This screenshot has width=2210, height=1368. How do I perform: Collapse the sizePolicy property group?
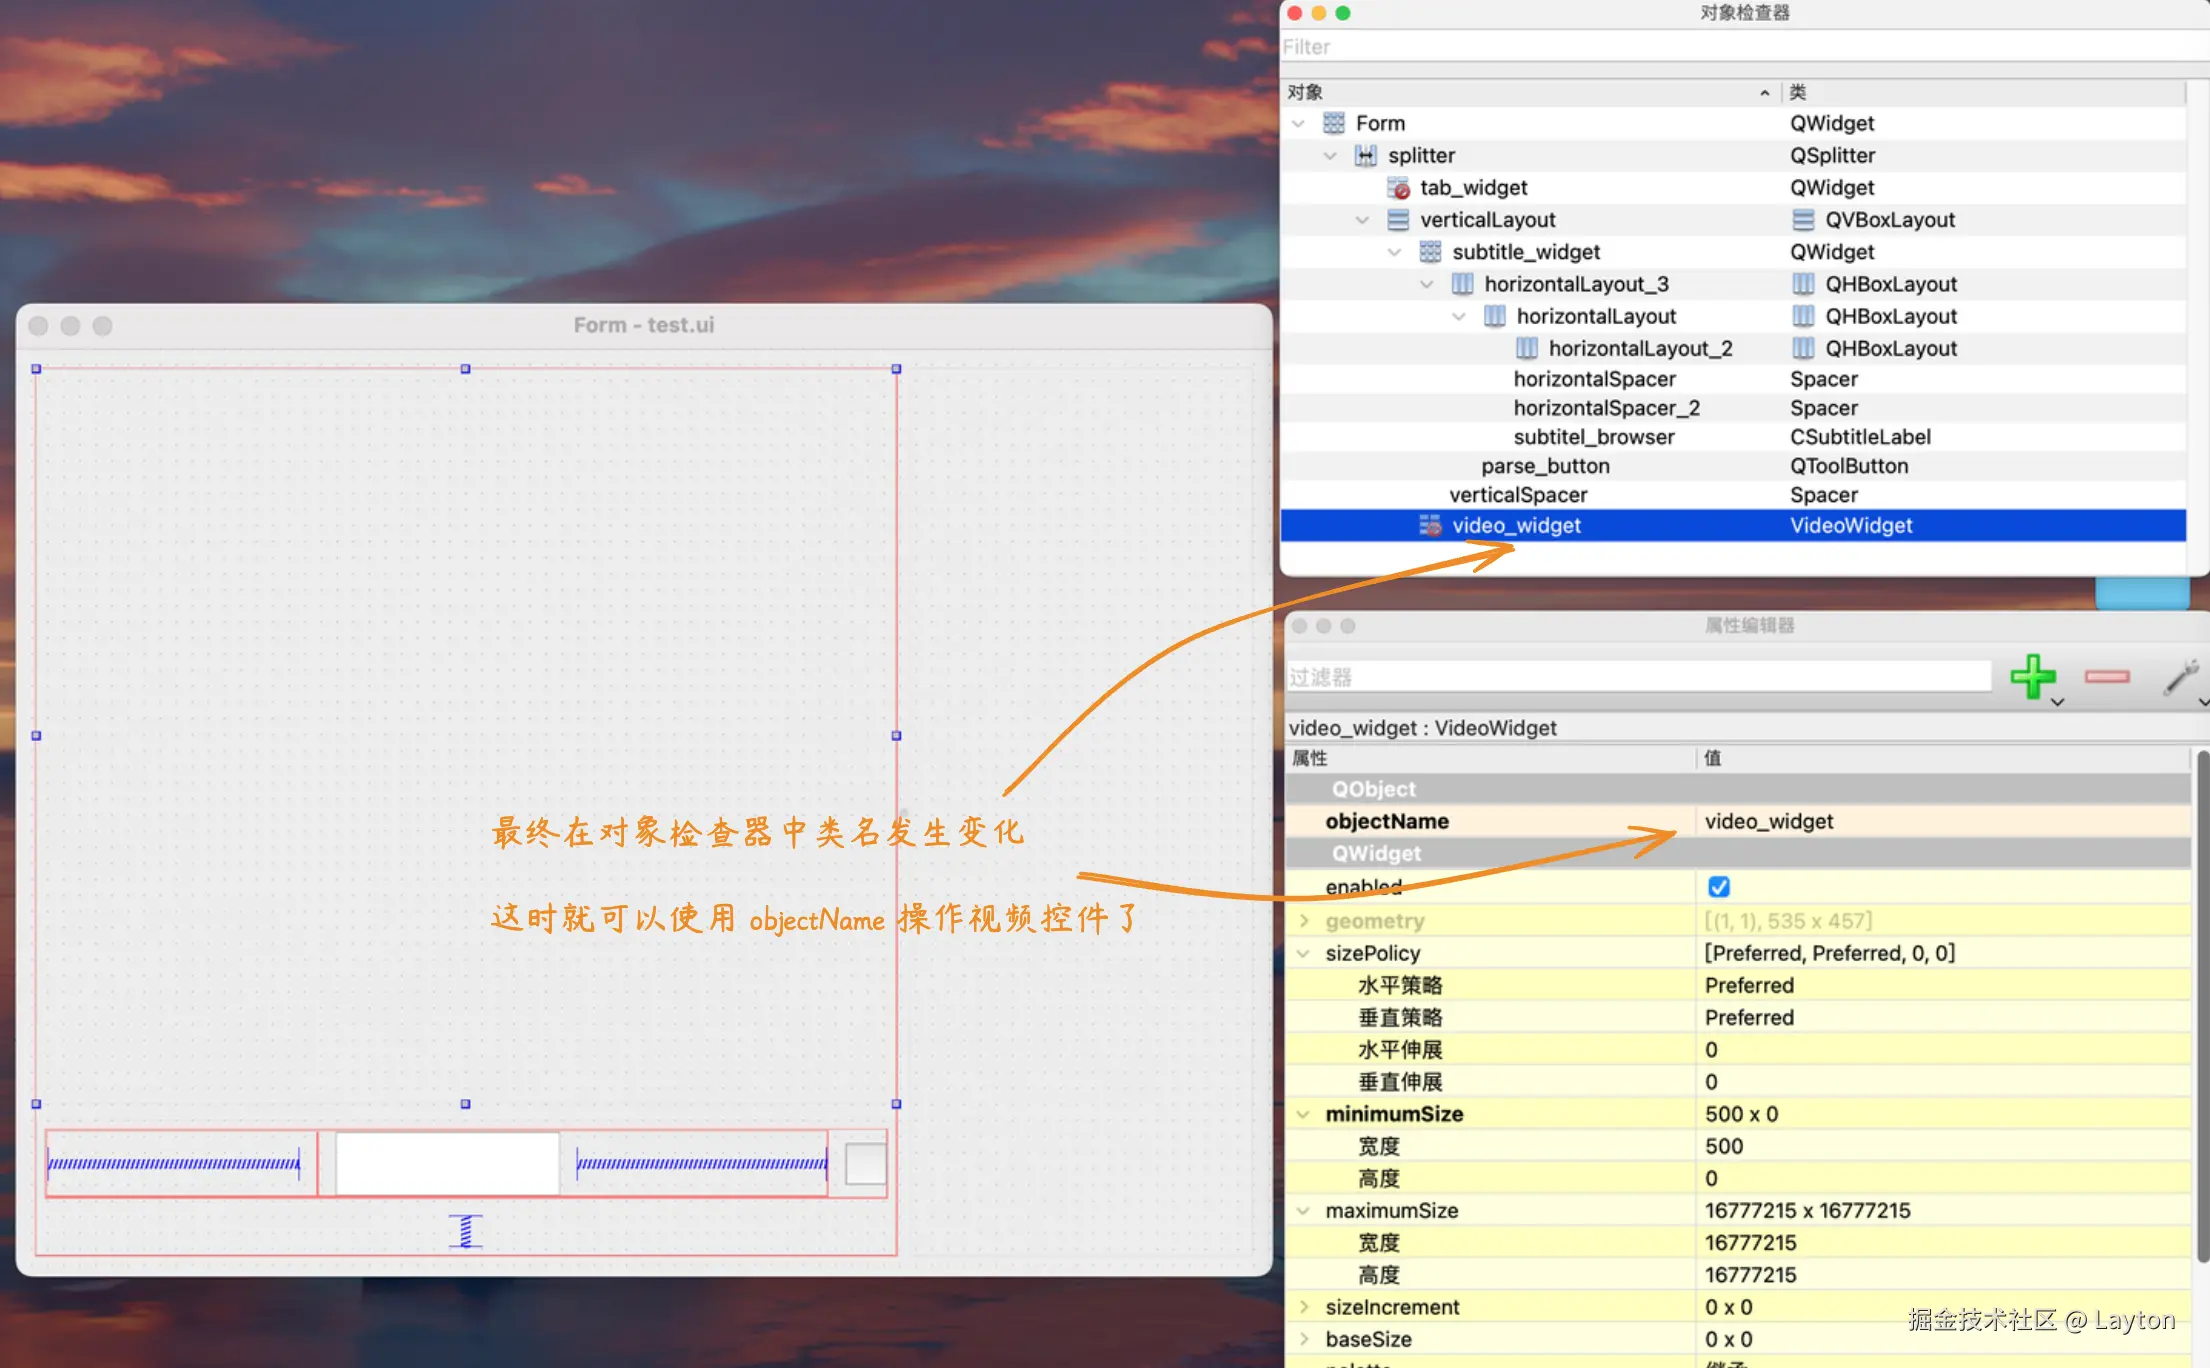point(1304,952)
